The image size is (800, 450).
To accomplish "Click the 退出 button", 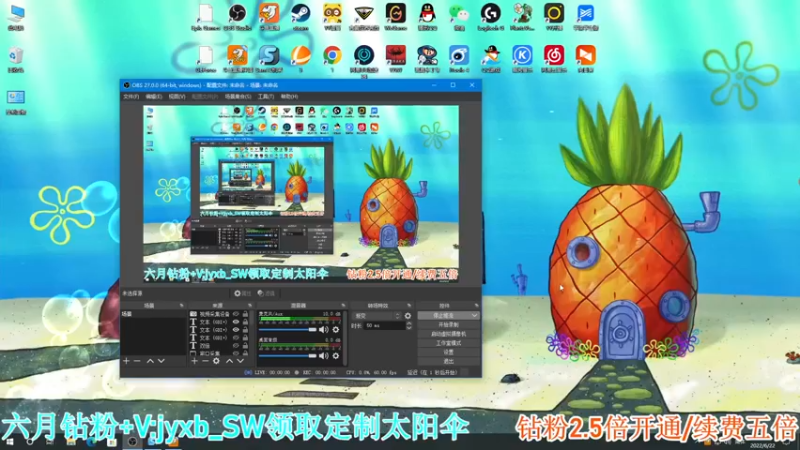I will click(448, 361).
